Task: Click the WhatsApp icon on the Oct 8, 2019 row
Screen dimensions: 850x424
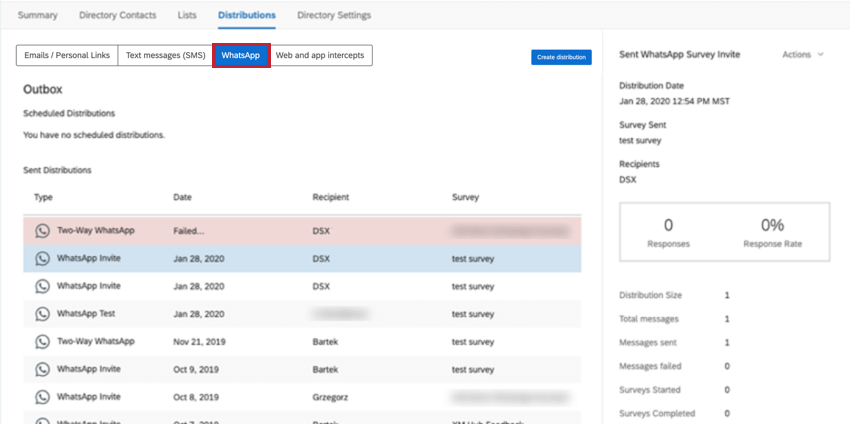Action: pos(42,397)
